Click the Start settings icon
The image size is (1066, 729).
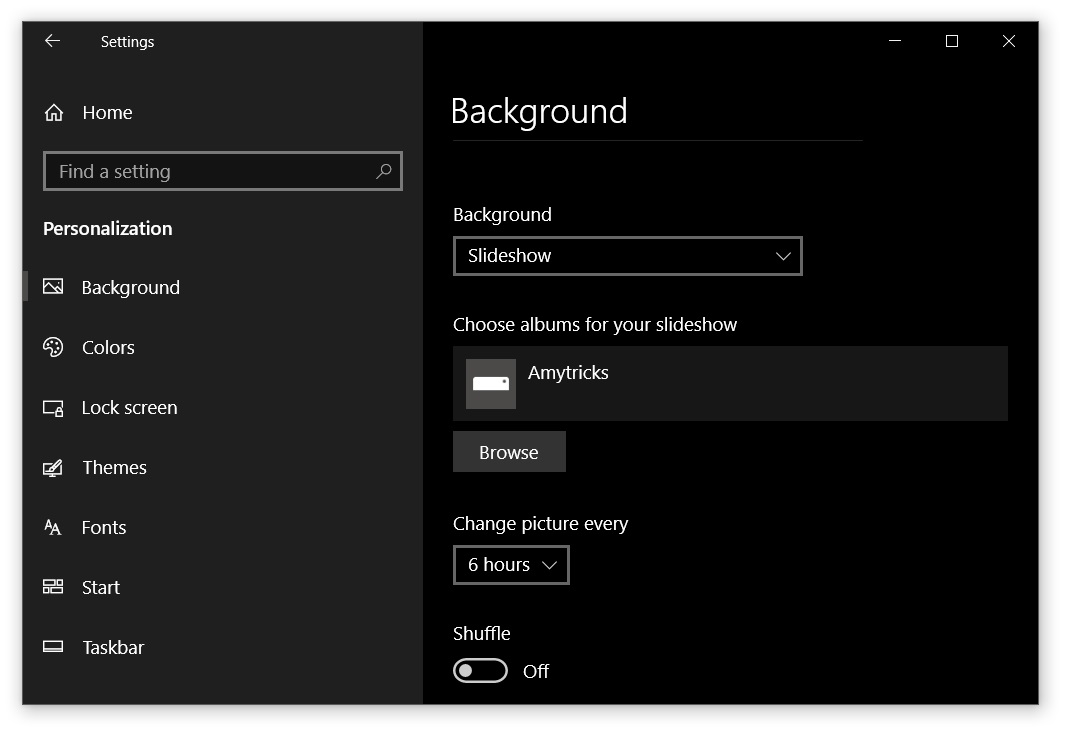click(53, 587)
